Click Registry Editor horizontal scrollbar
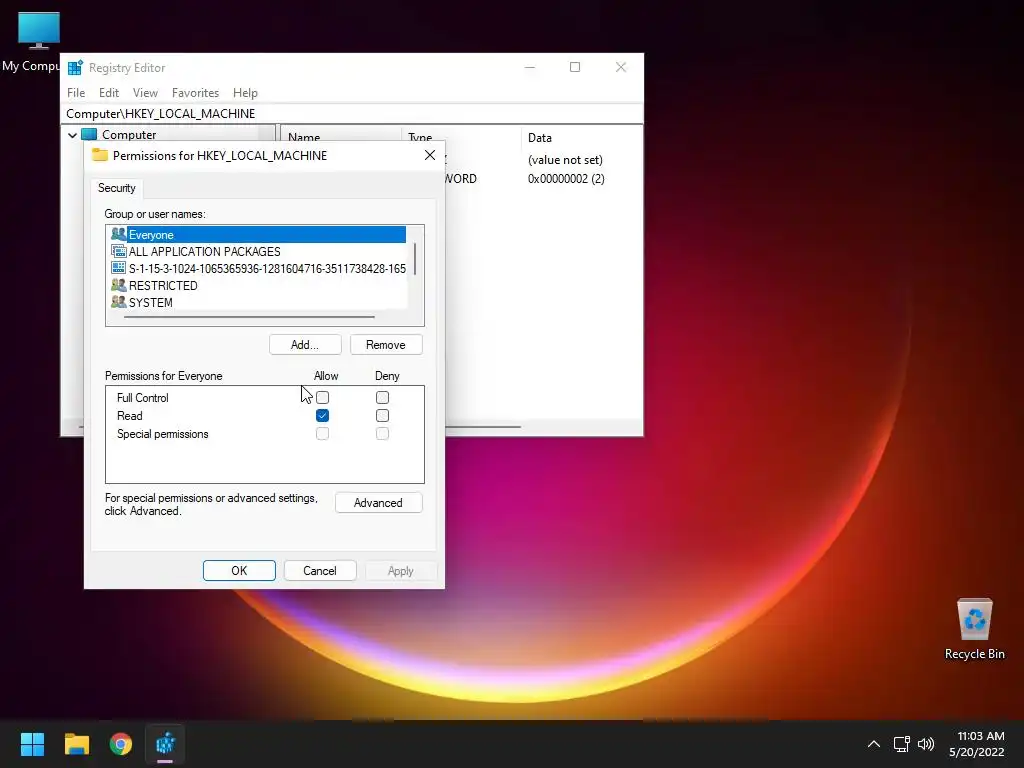The width and height of the screenshot is (1024, 768). click(483, 427)
